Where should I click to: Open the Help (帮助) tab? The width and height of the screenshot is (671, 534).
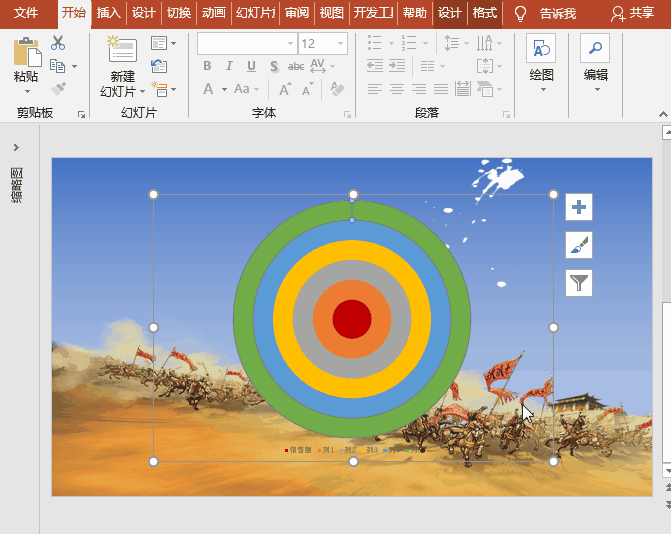point(415,13)
